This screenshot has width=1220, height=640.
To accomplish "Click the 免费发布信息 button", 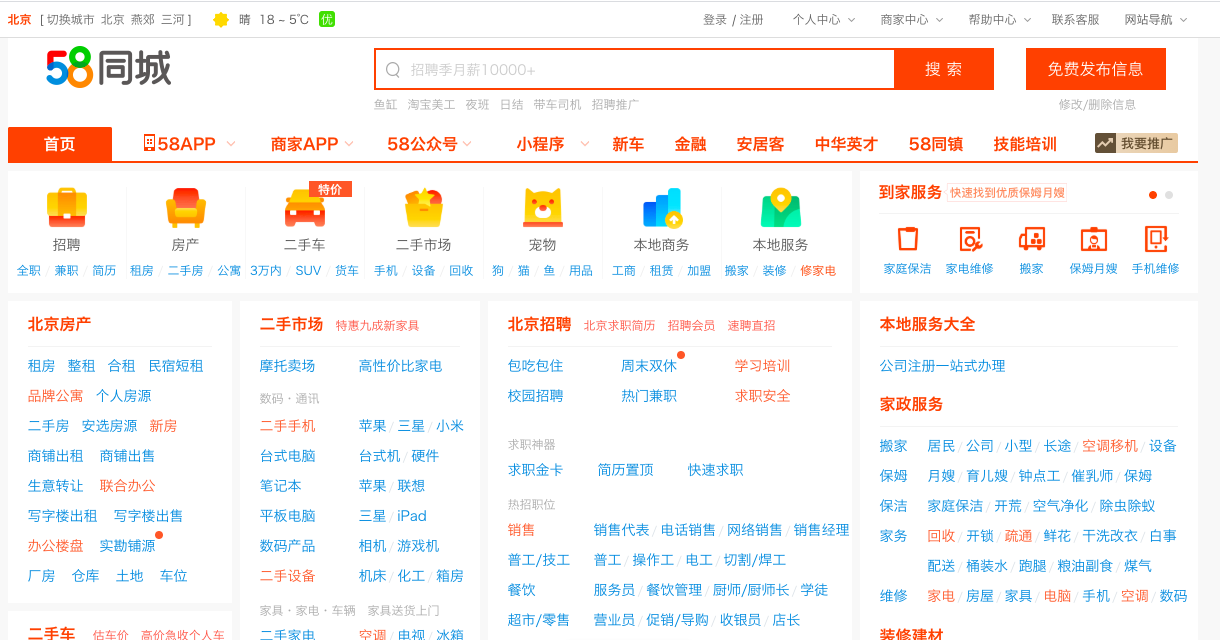I will (1096, 68).
